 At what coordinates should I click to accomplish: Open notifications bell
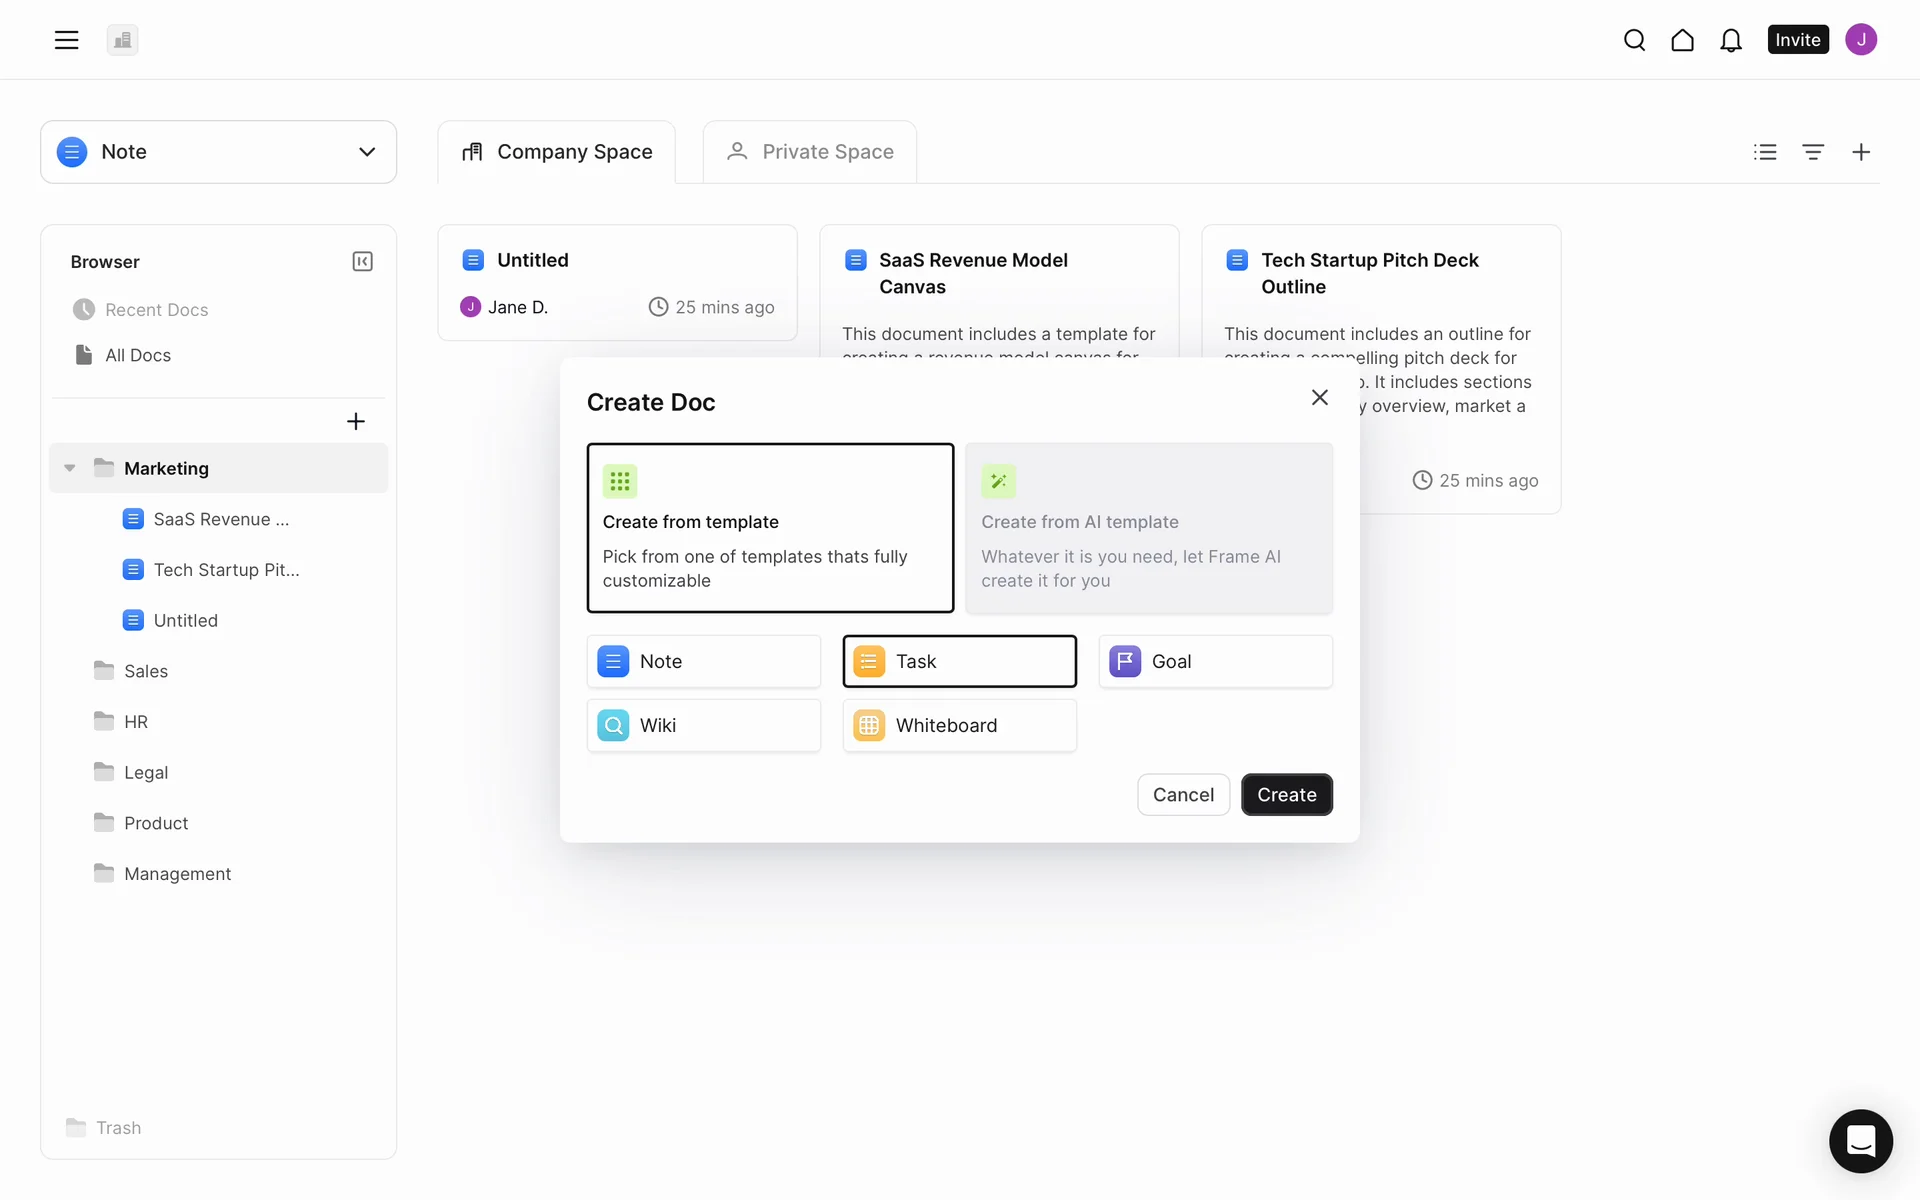(x=1731, y=40)
